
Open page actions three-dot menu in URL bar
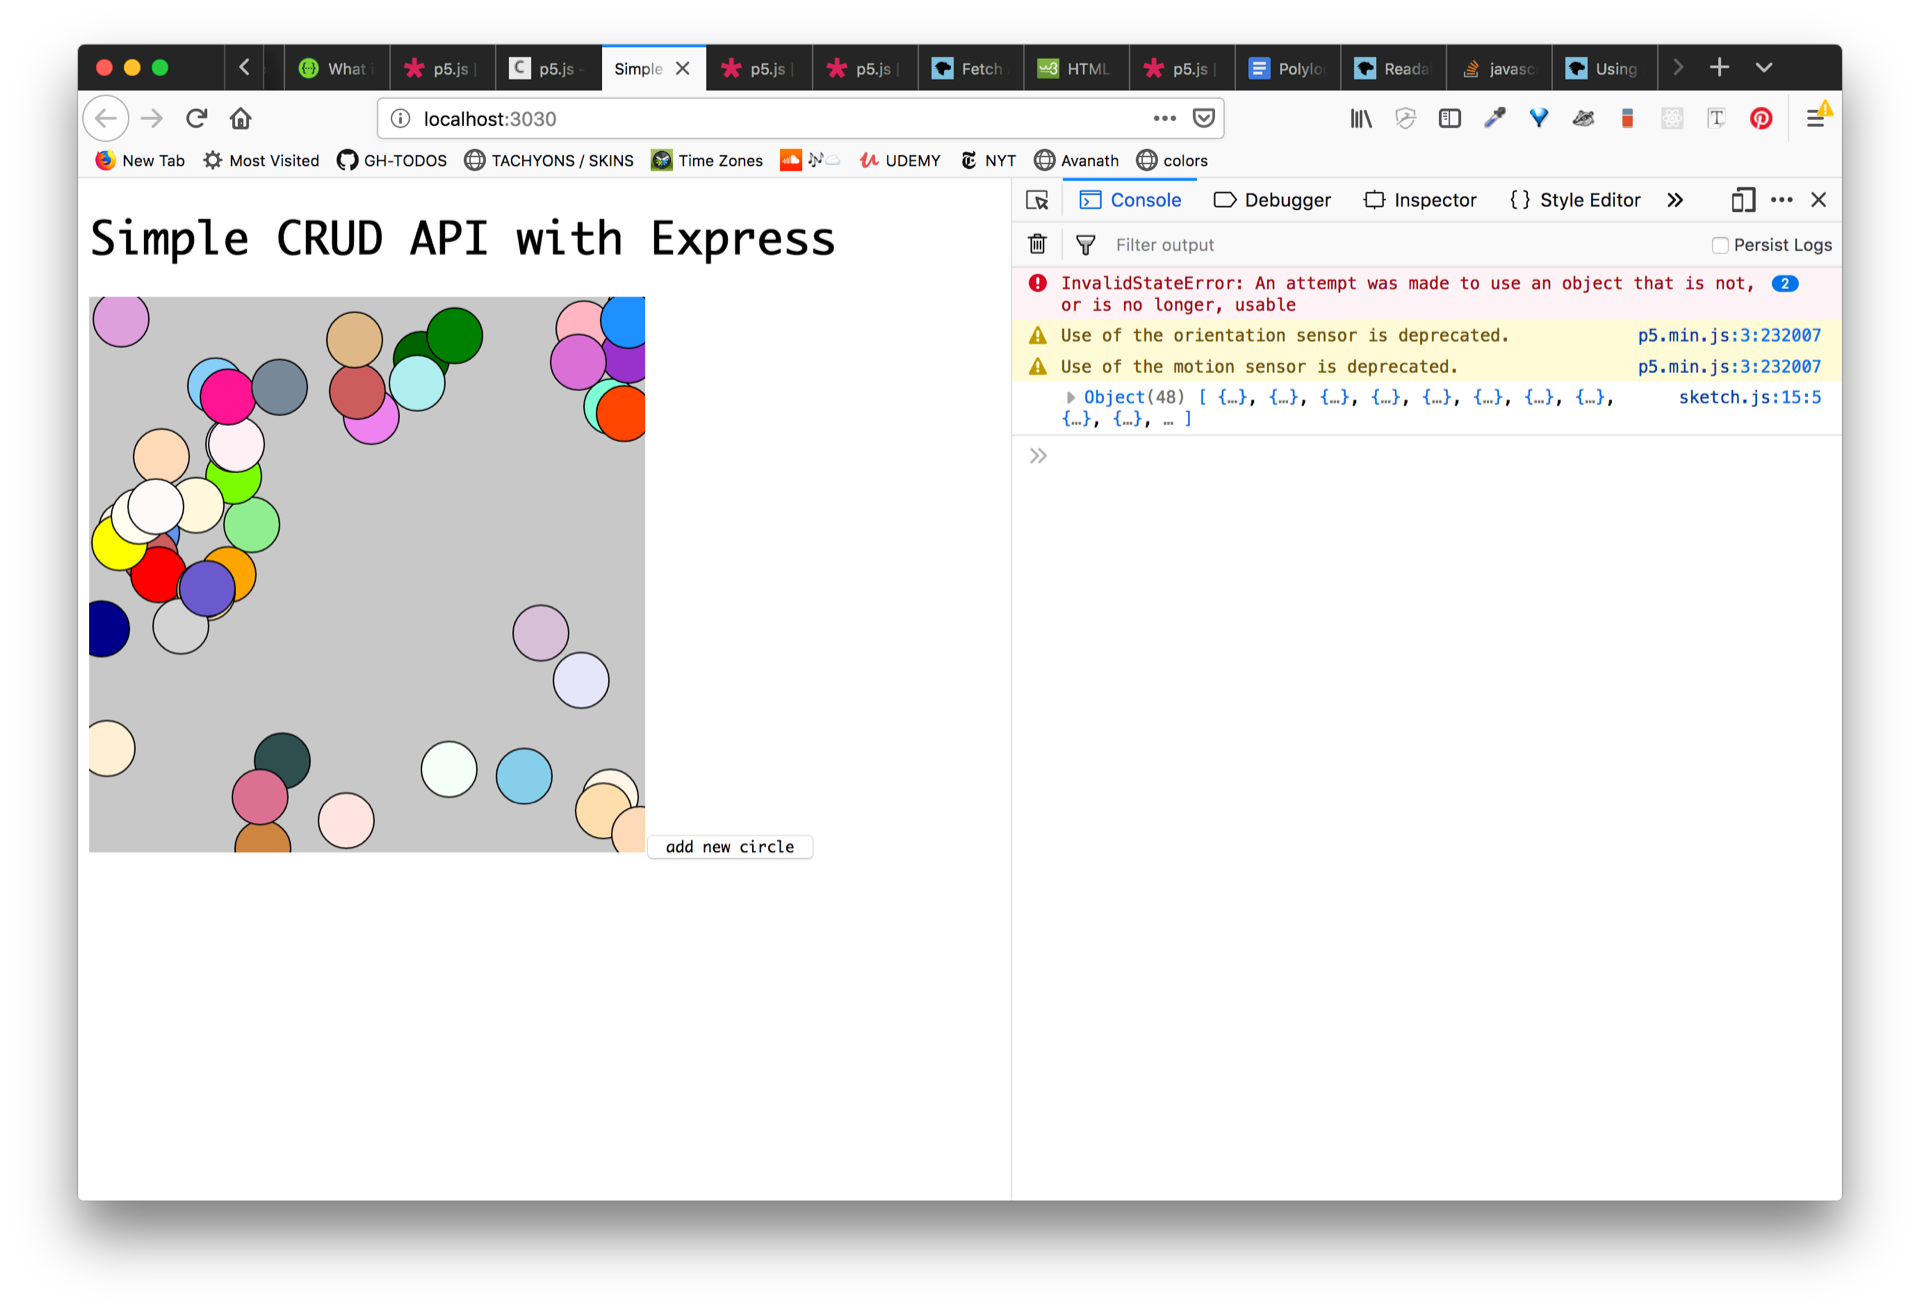pos(1164,118)
